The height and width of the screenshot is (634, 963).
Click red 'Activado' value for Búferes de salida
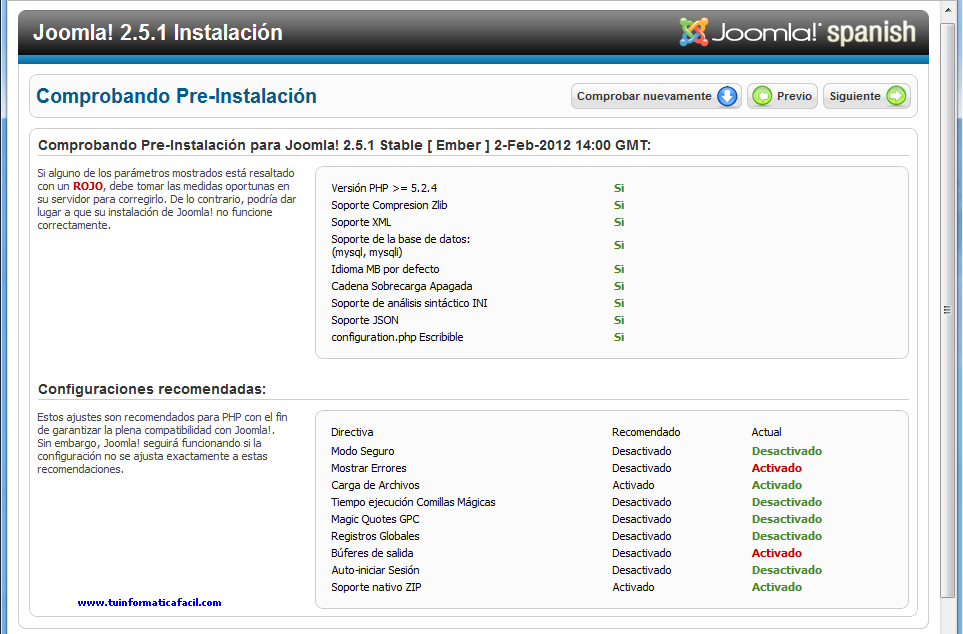777,554
